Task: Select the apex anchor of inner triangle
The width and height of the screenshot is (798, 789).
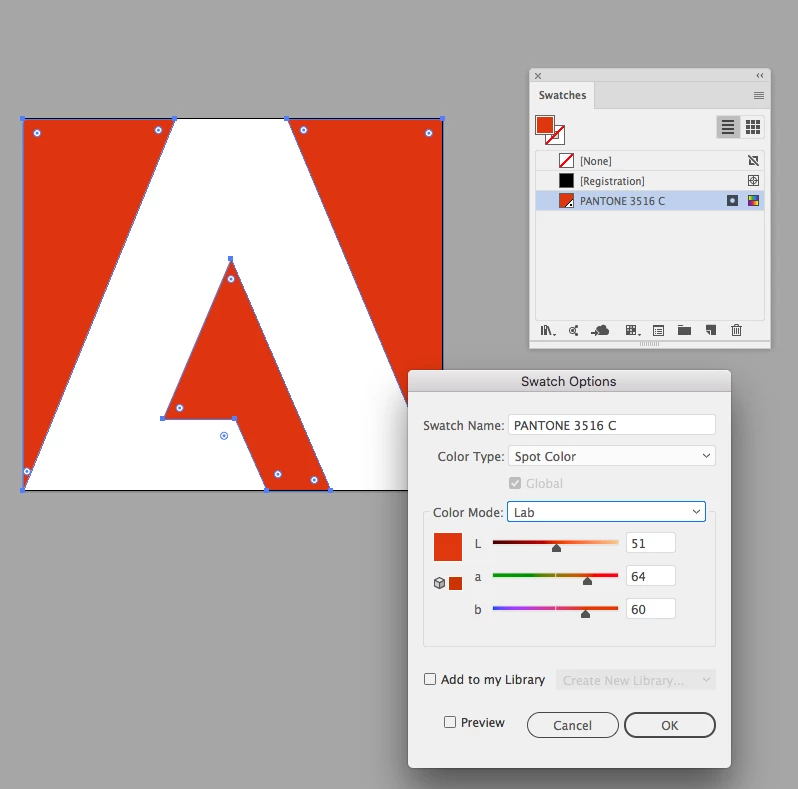Action: 231,259
